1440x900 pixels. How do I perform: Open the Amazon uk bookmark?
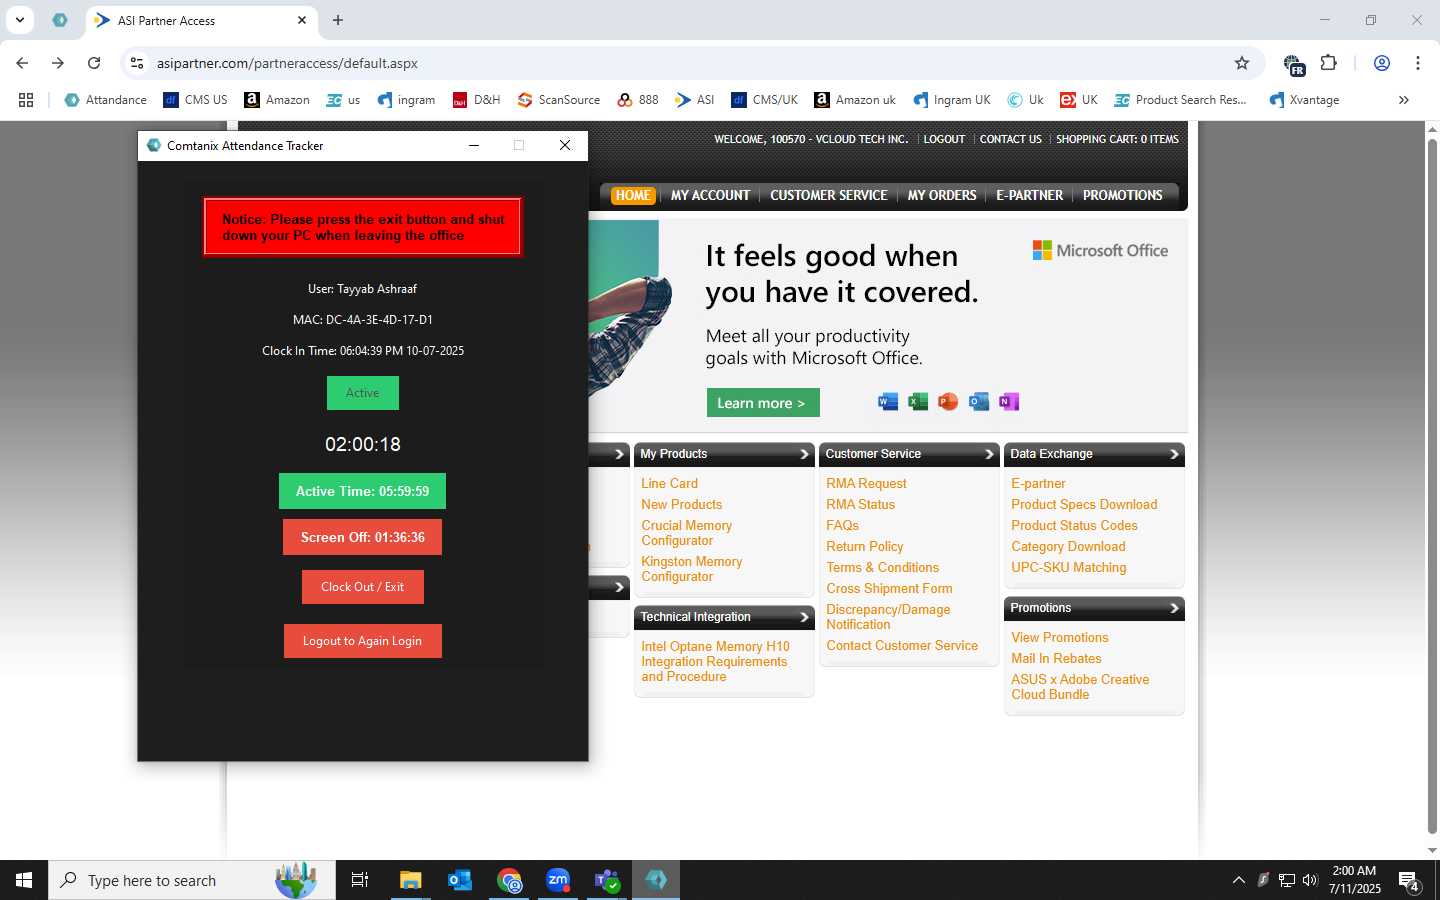point(855,100)
